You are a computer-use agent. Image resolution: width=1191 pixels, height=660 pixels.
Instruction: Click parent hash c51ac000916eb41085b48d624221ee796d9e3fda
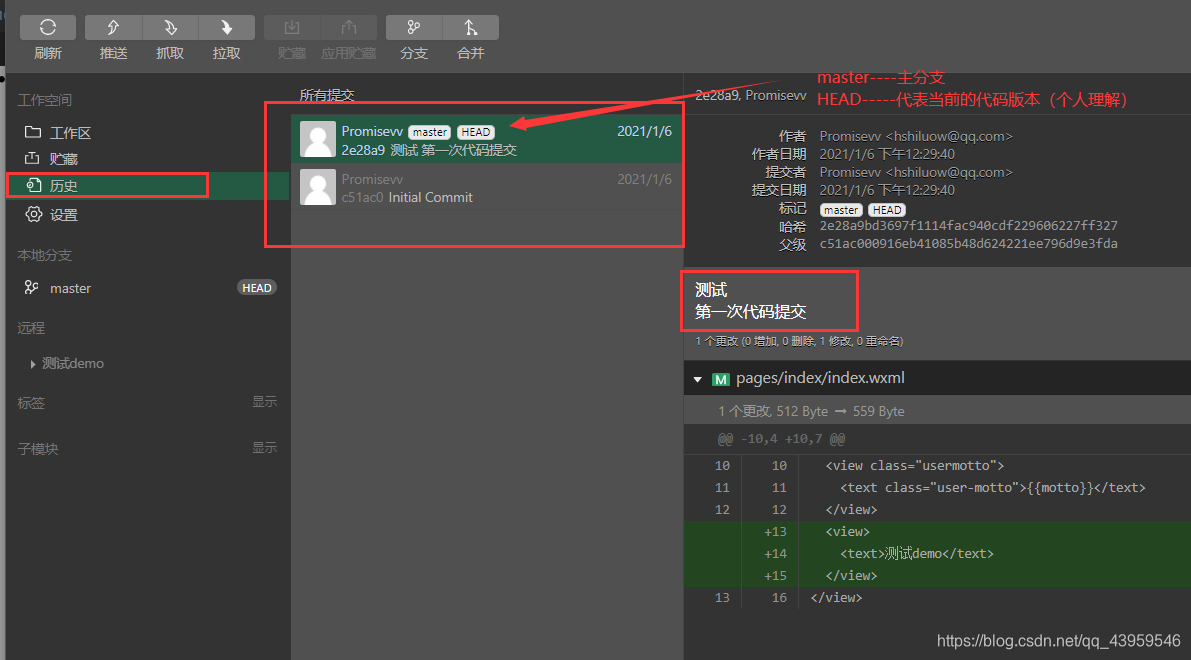click(968, 244)
